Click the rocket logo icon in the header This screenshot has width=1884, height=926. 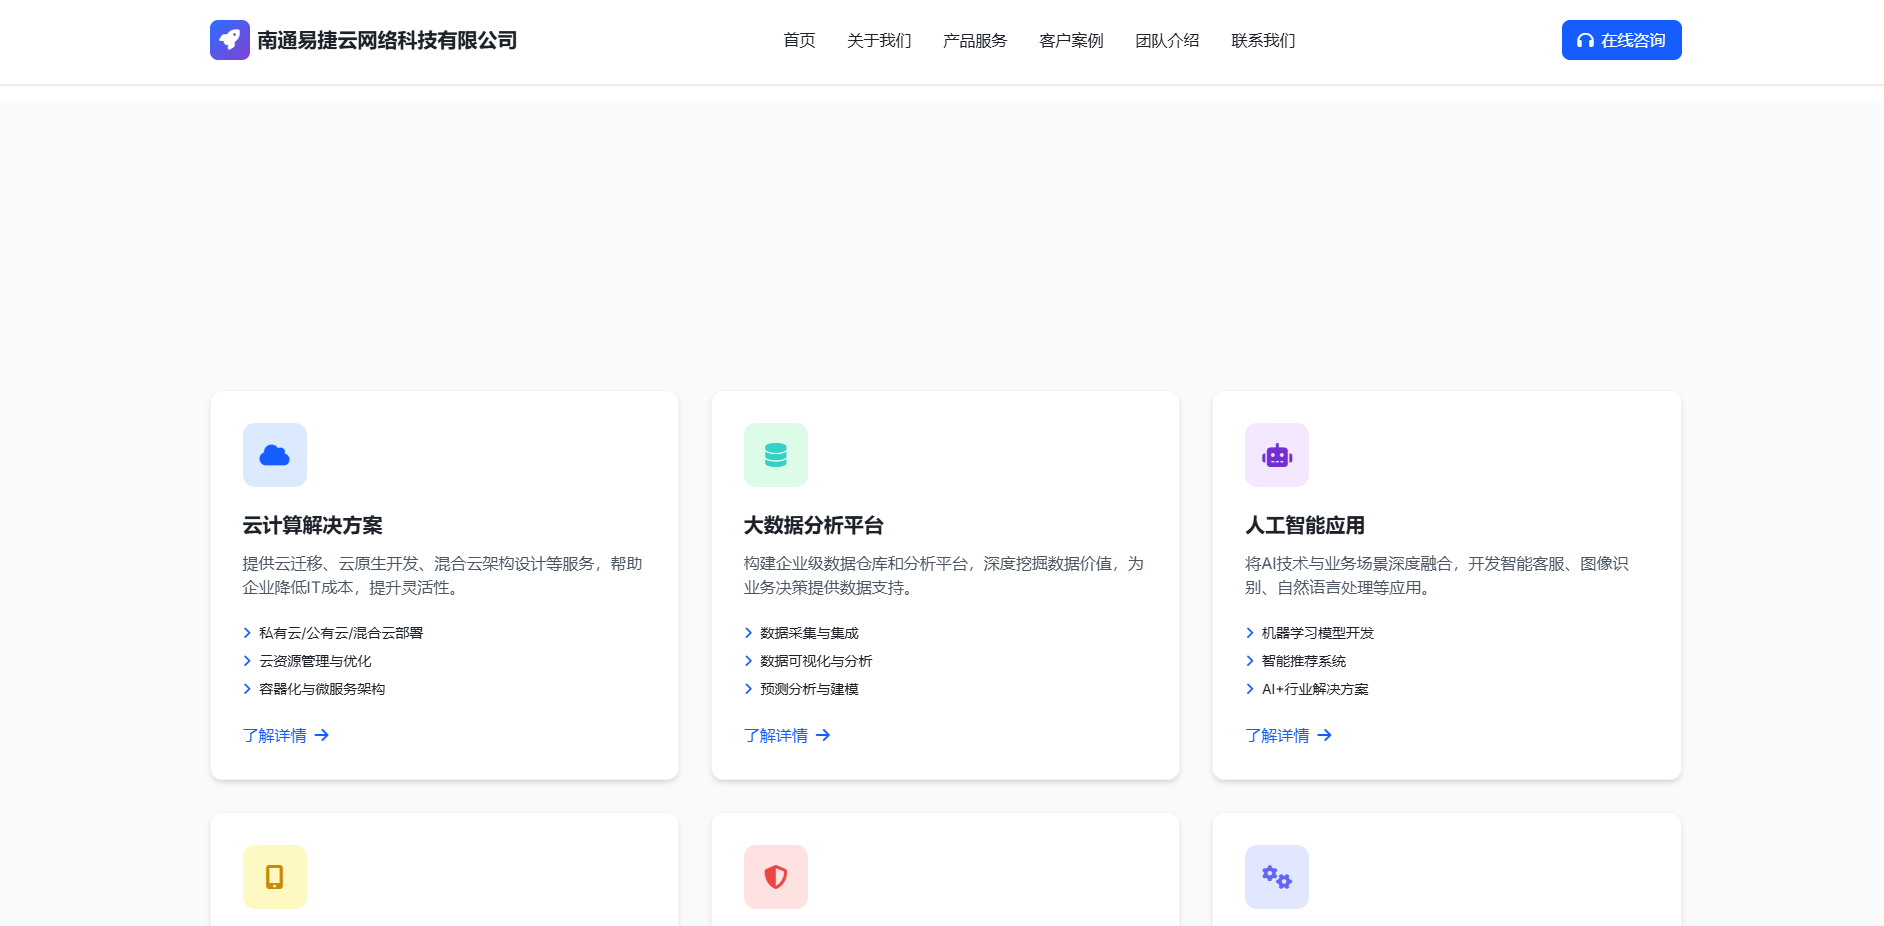pos(229,40)
